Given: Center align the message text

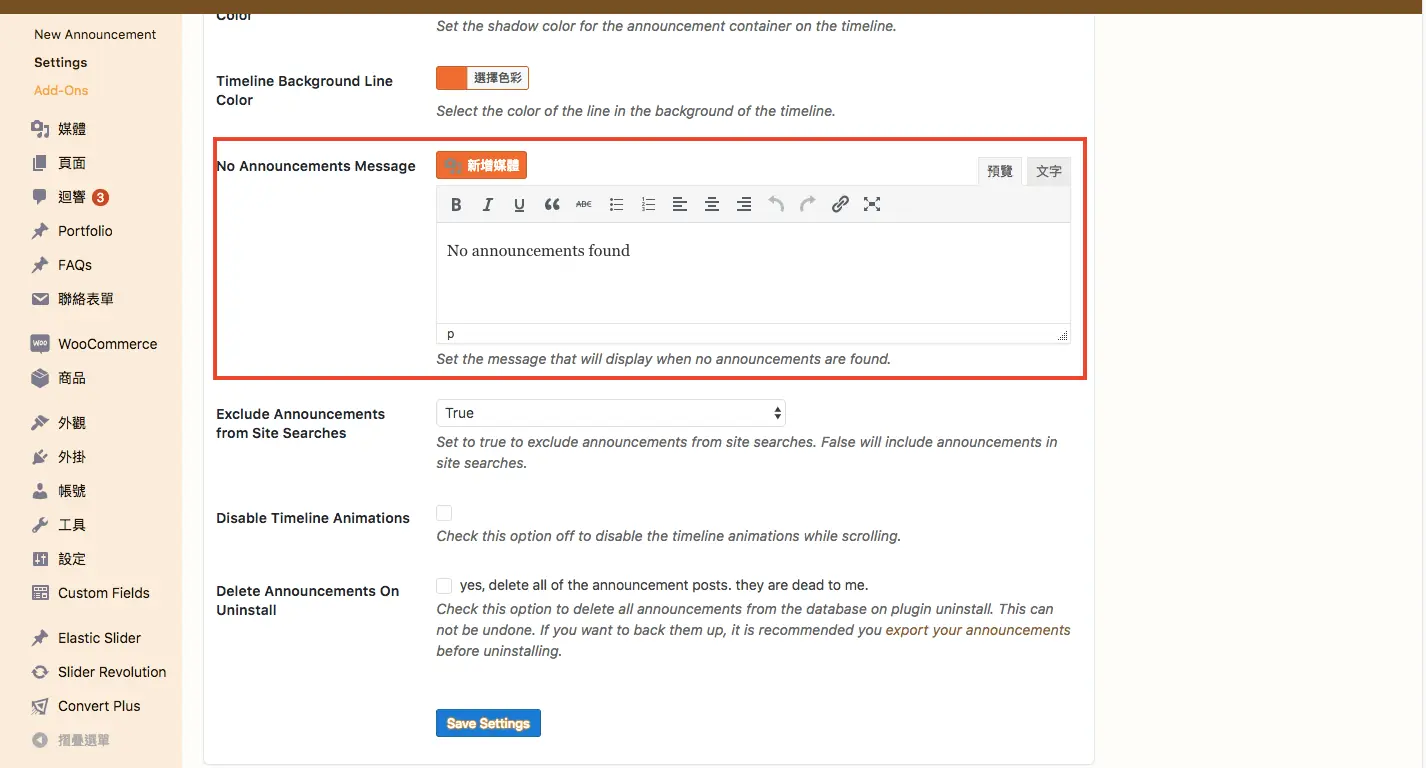Looking at the screenshot, I should (712, 204).
